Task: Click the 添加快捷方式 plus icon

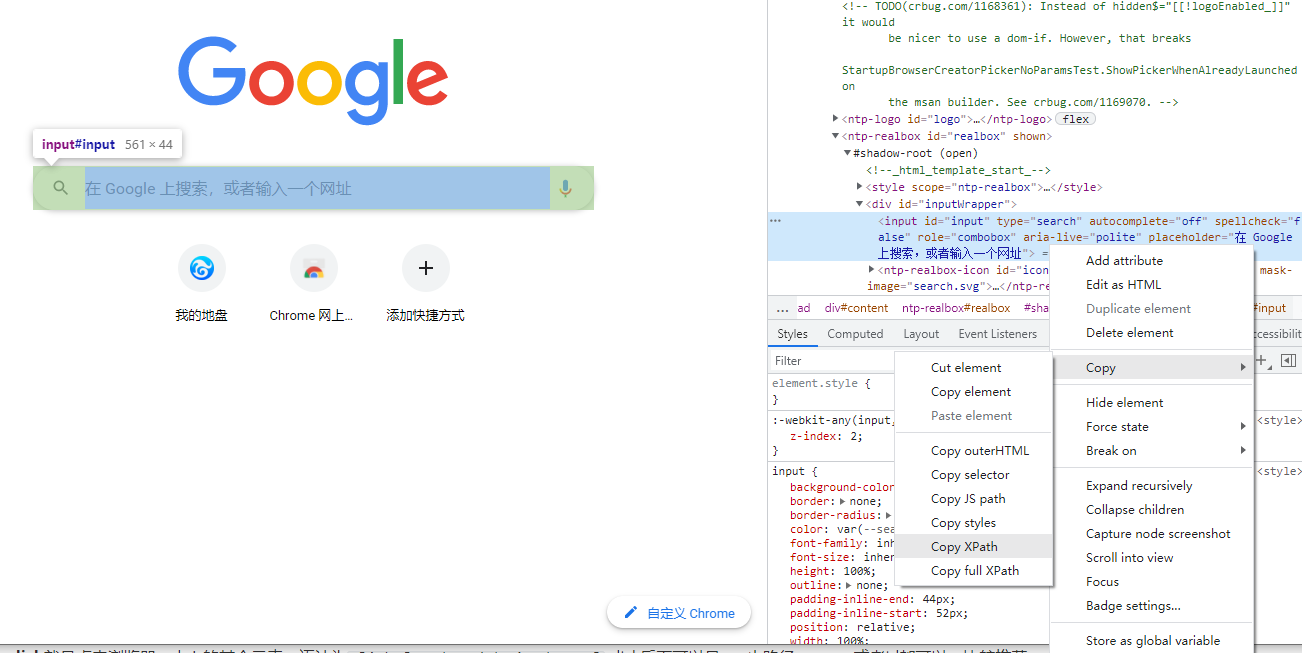Action: tap(425, 268)
